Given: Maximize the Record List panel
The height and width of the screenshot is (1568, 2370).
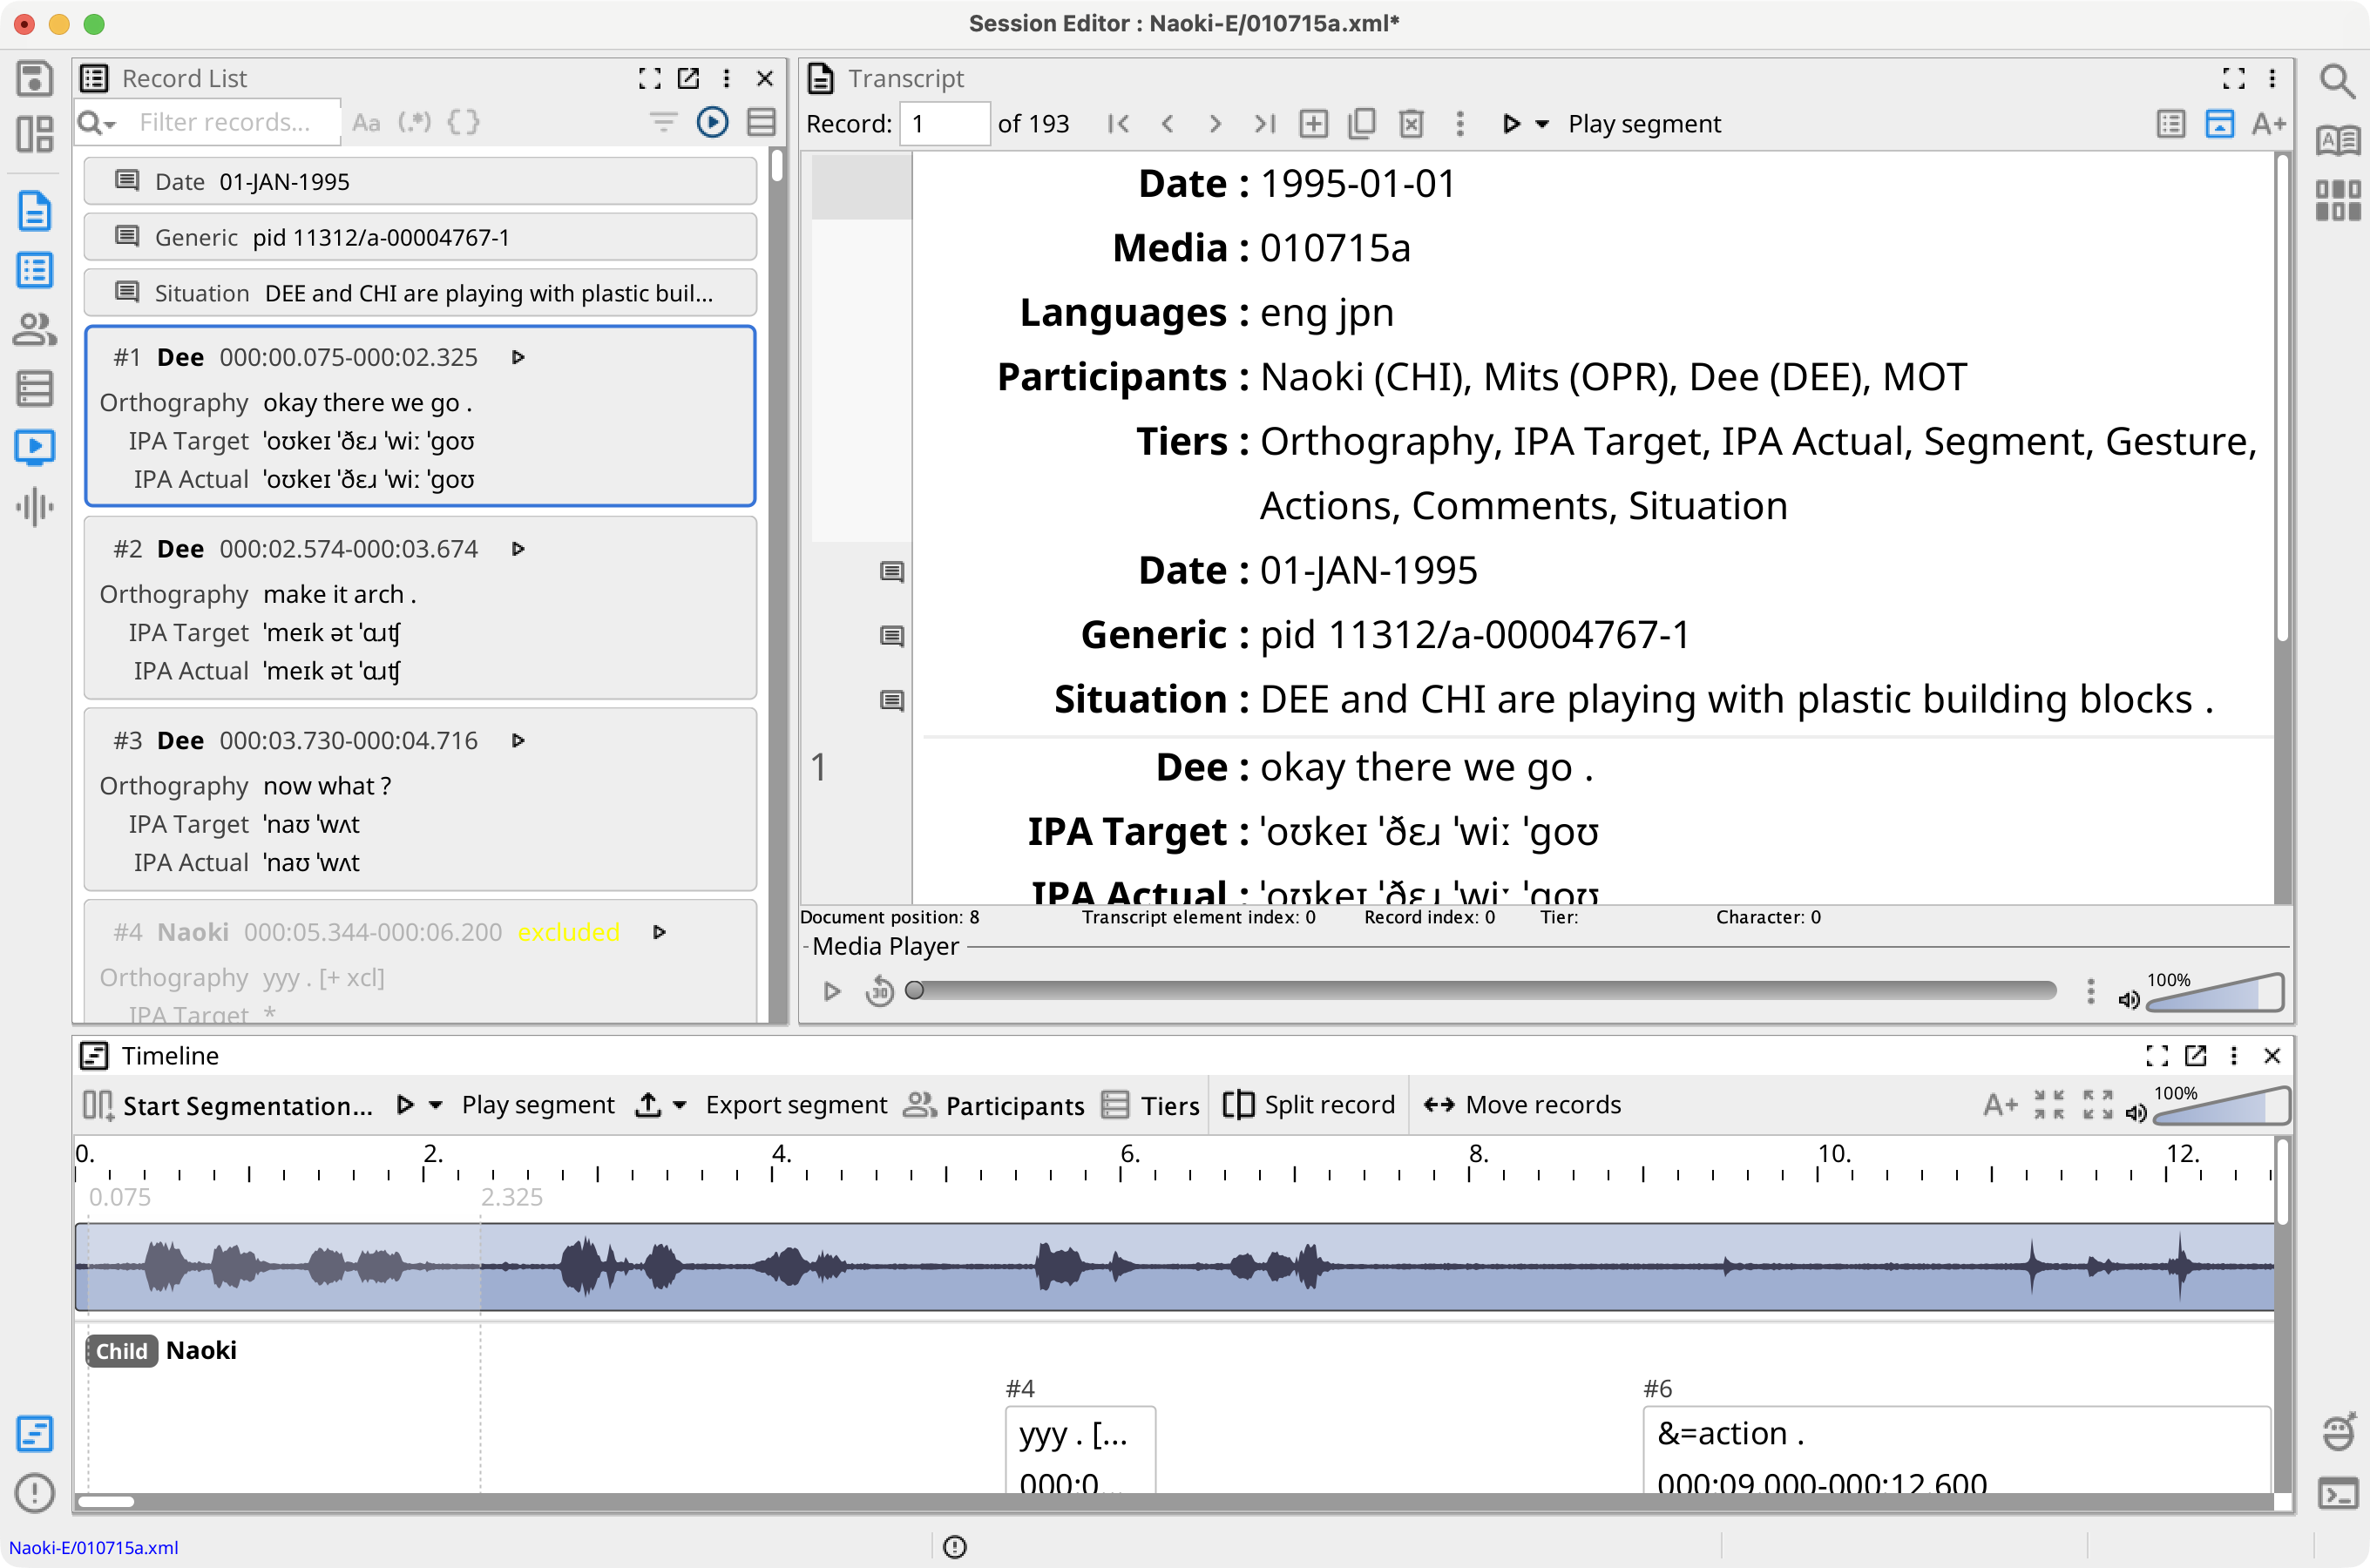Looking at the screenshot, I should tap(650, 78).
